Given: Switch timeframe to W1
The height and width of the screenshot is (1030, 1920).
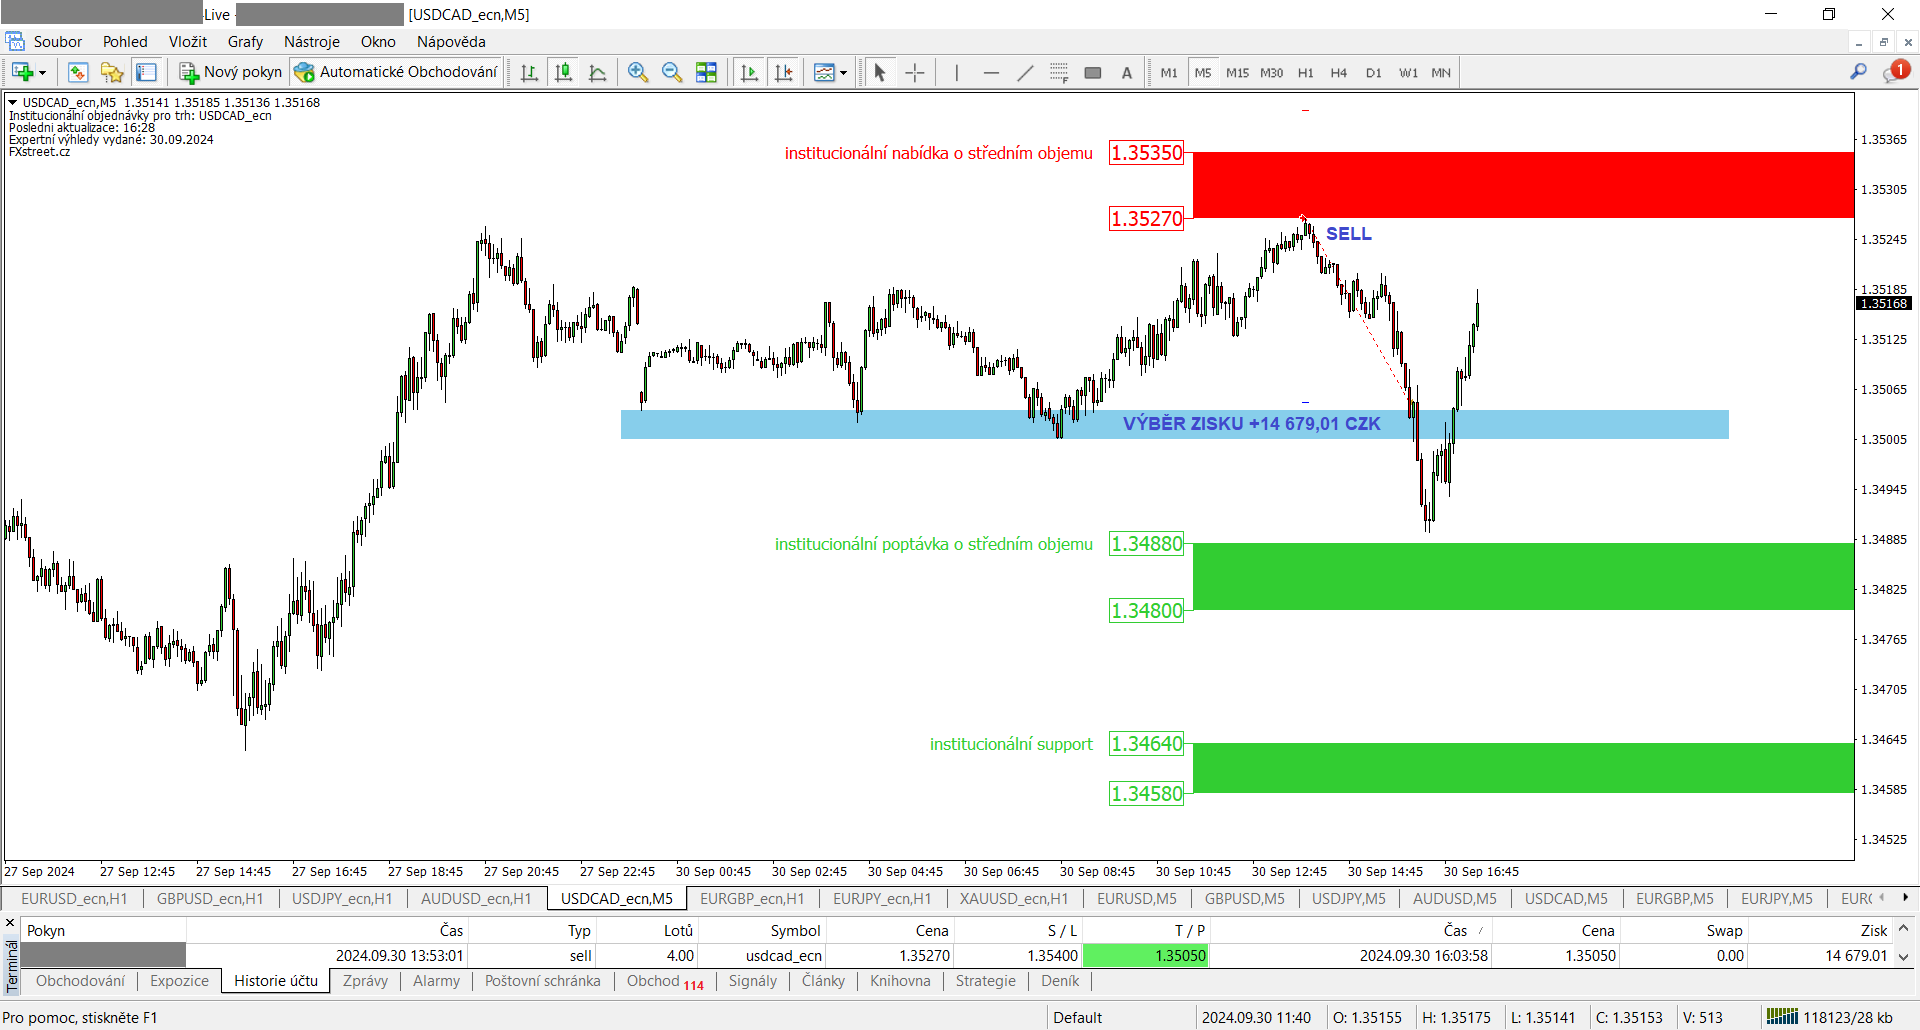Looking at the screenshot, I should [x=1408, y=72].
